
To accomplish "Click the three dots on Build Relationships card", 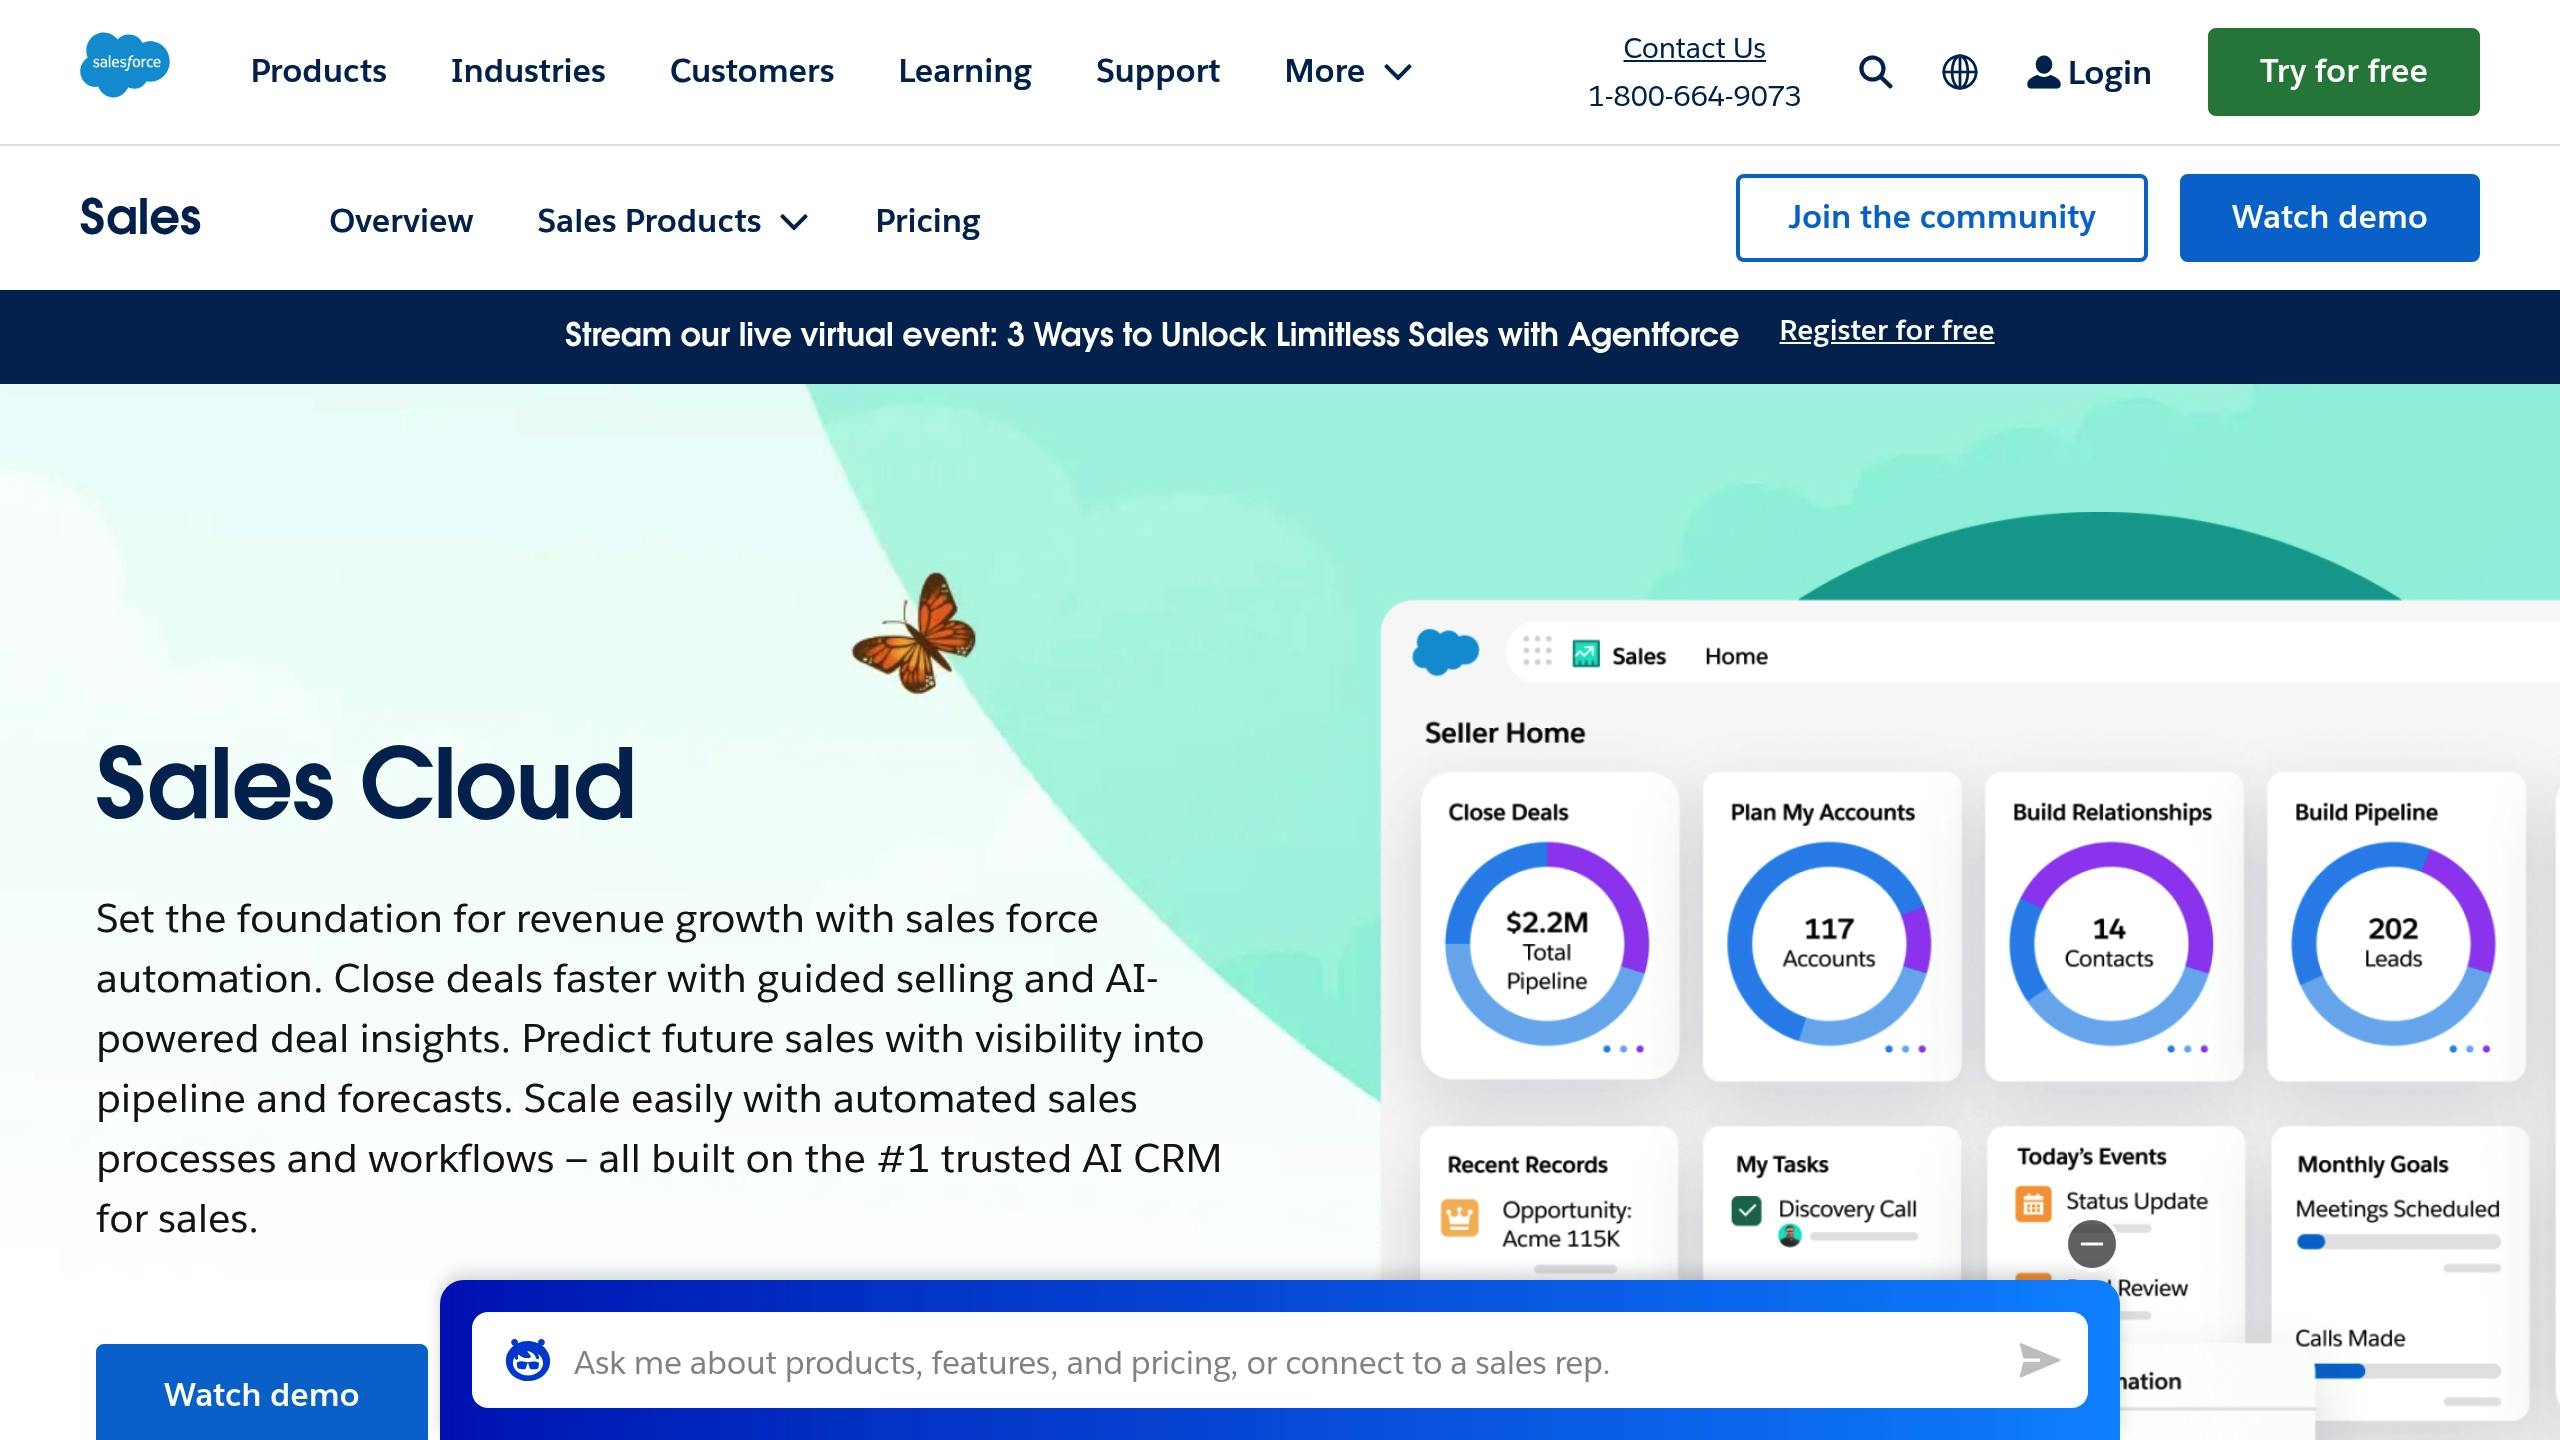I will pos(2187,1049).
